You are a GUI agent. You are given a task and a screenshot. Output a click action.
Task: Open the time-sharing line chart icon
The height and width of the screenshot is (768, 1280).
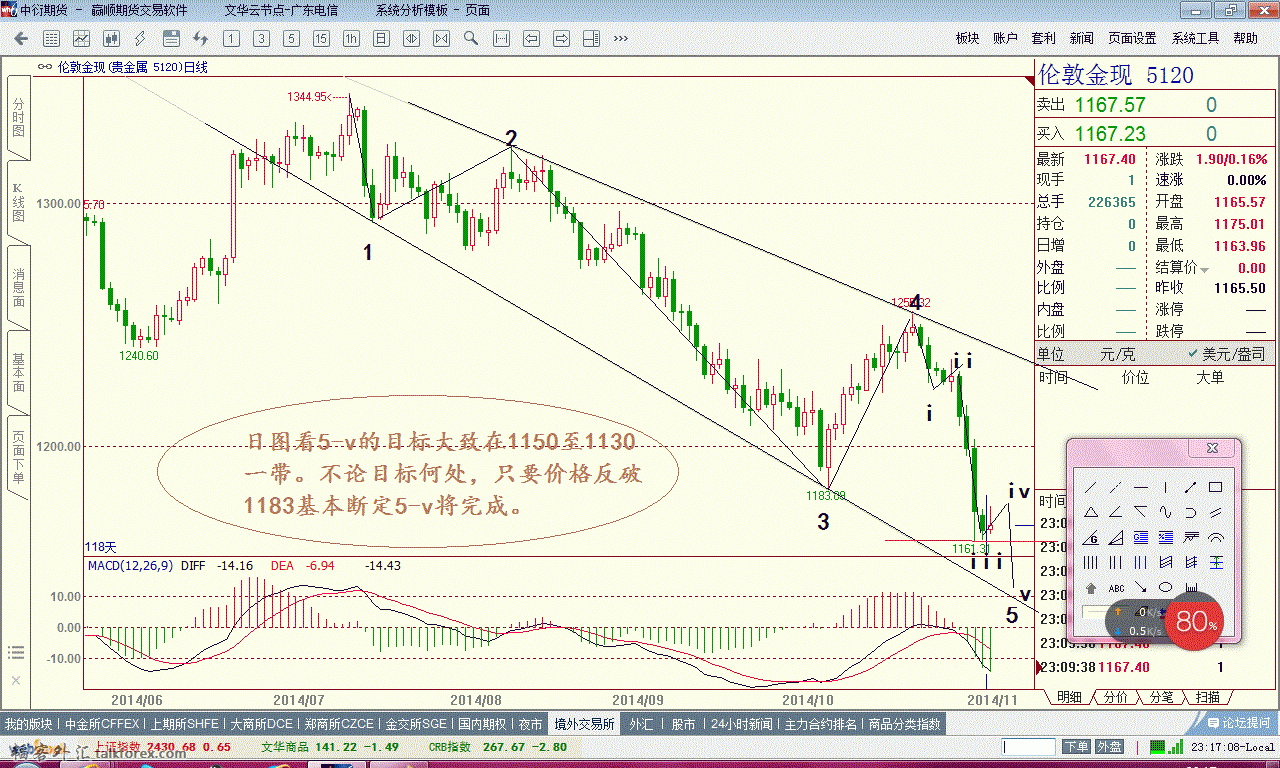(x=81, y=38)
